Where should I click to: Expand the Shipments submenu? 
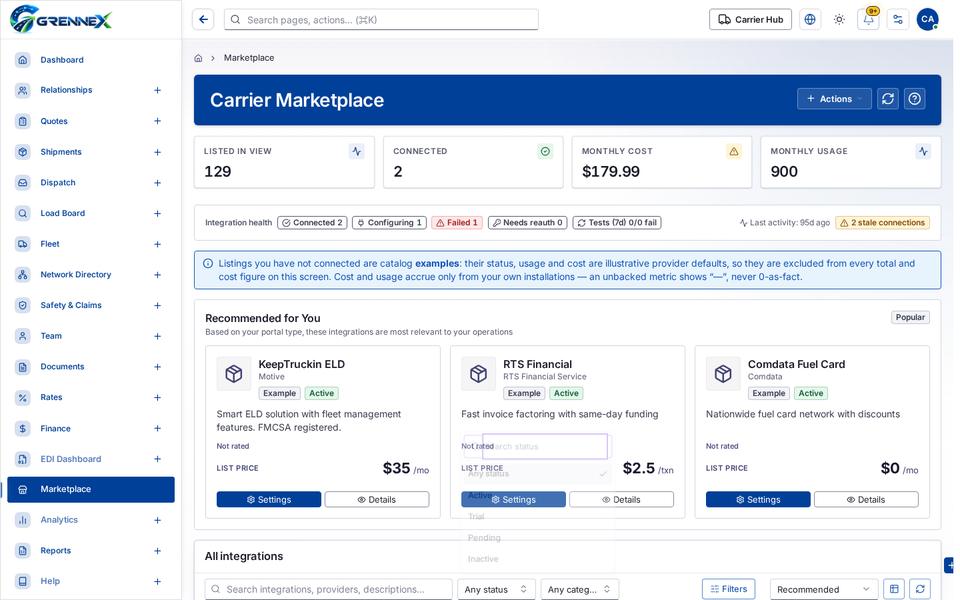pyautogui.click(x=157, y=152)
